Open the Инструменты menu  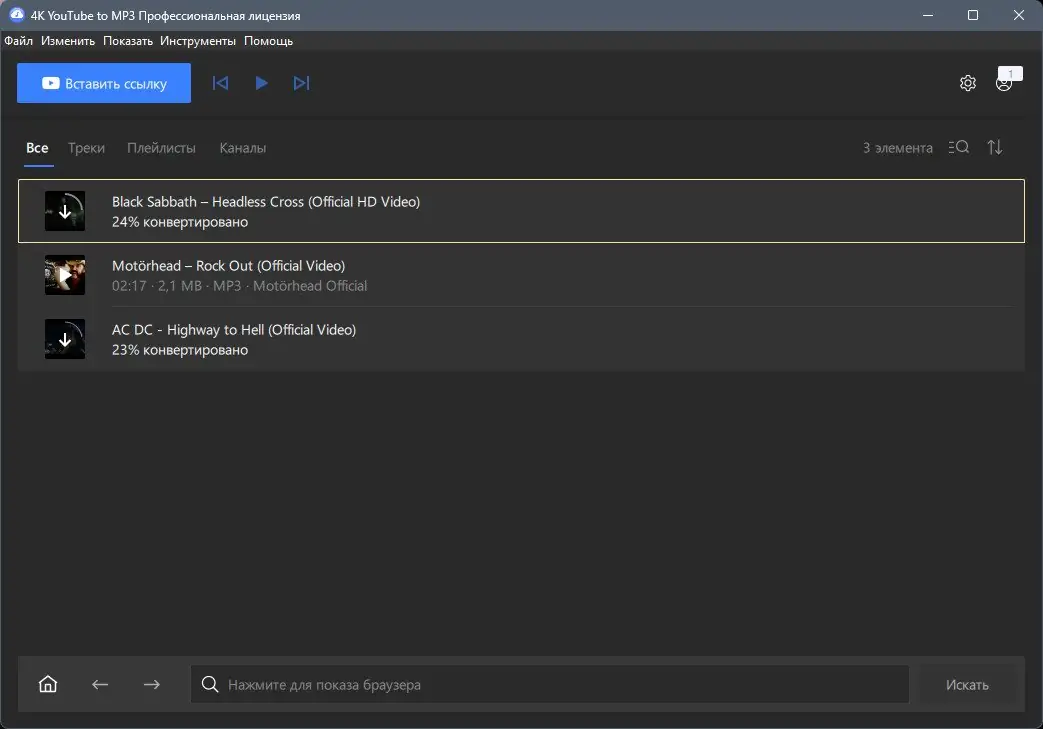[x=198, y=41]
